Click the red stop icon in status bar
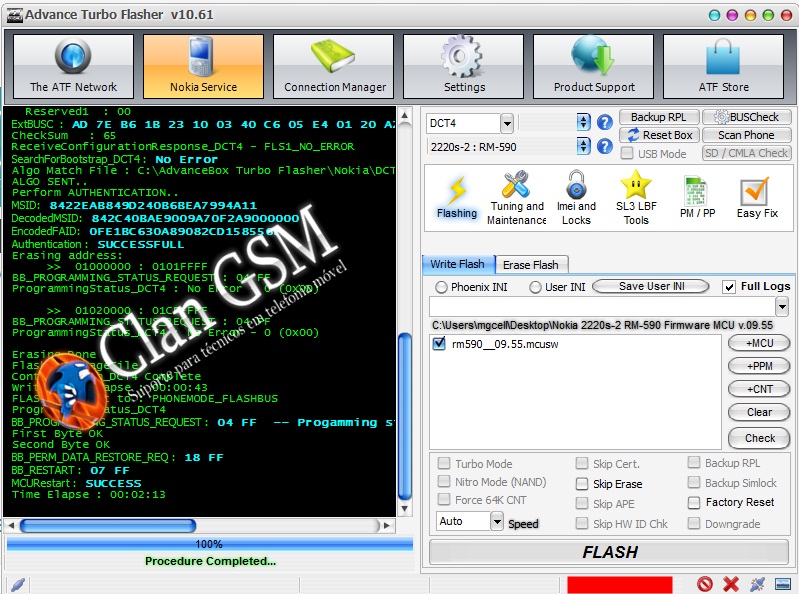Screen dimensions: 799x594 (705, 583)
